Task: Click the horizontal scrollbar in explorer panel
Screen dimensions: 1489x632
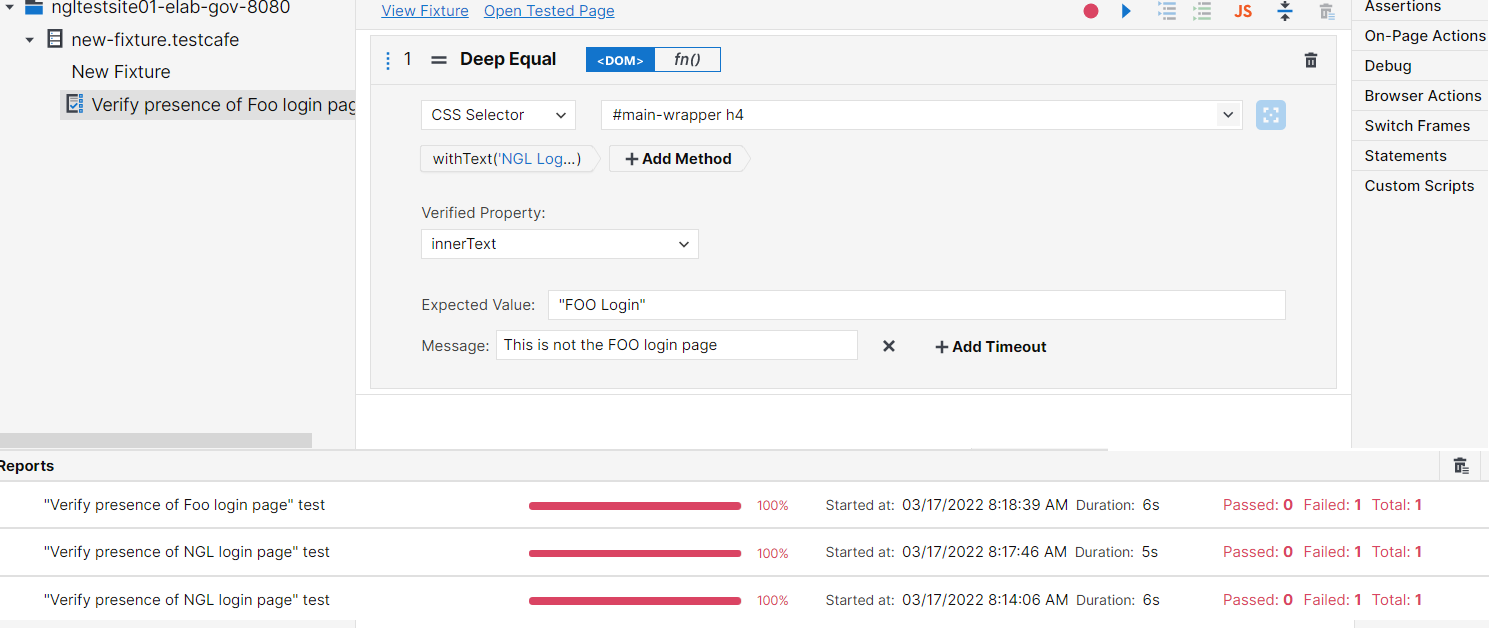Action: pyautogui.click(x=156, y=440)
